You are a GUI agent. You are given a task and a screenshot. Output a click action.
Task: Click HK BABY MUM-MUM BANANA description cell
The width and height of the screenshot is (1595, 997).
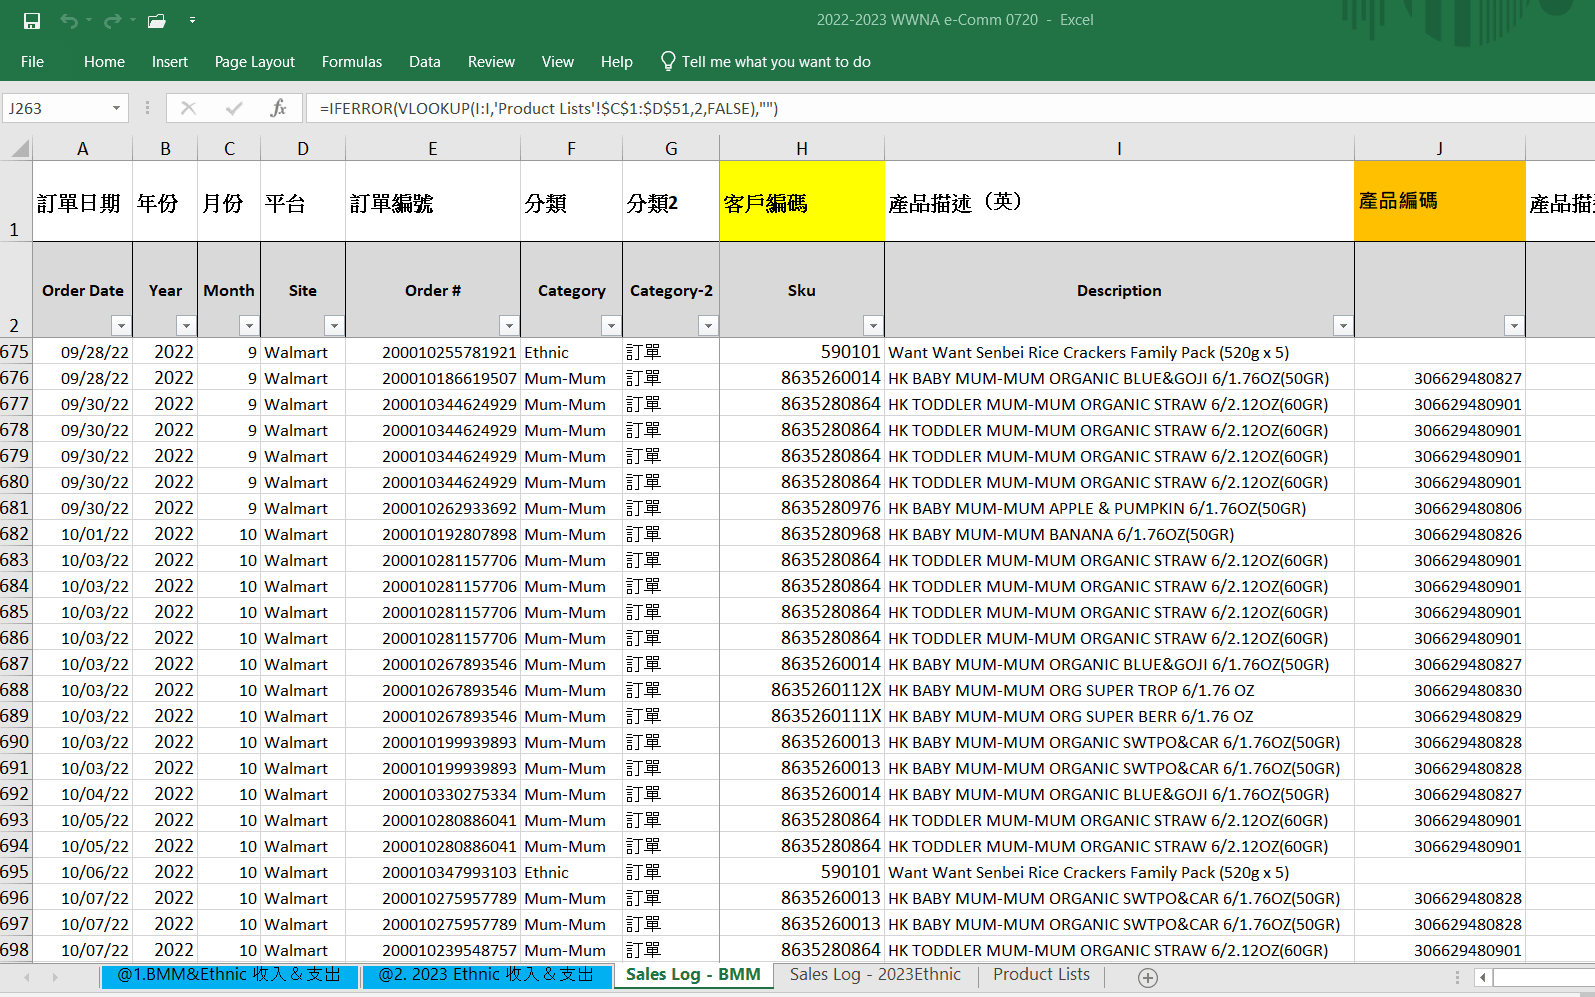(x=1119, y=534)
